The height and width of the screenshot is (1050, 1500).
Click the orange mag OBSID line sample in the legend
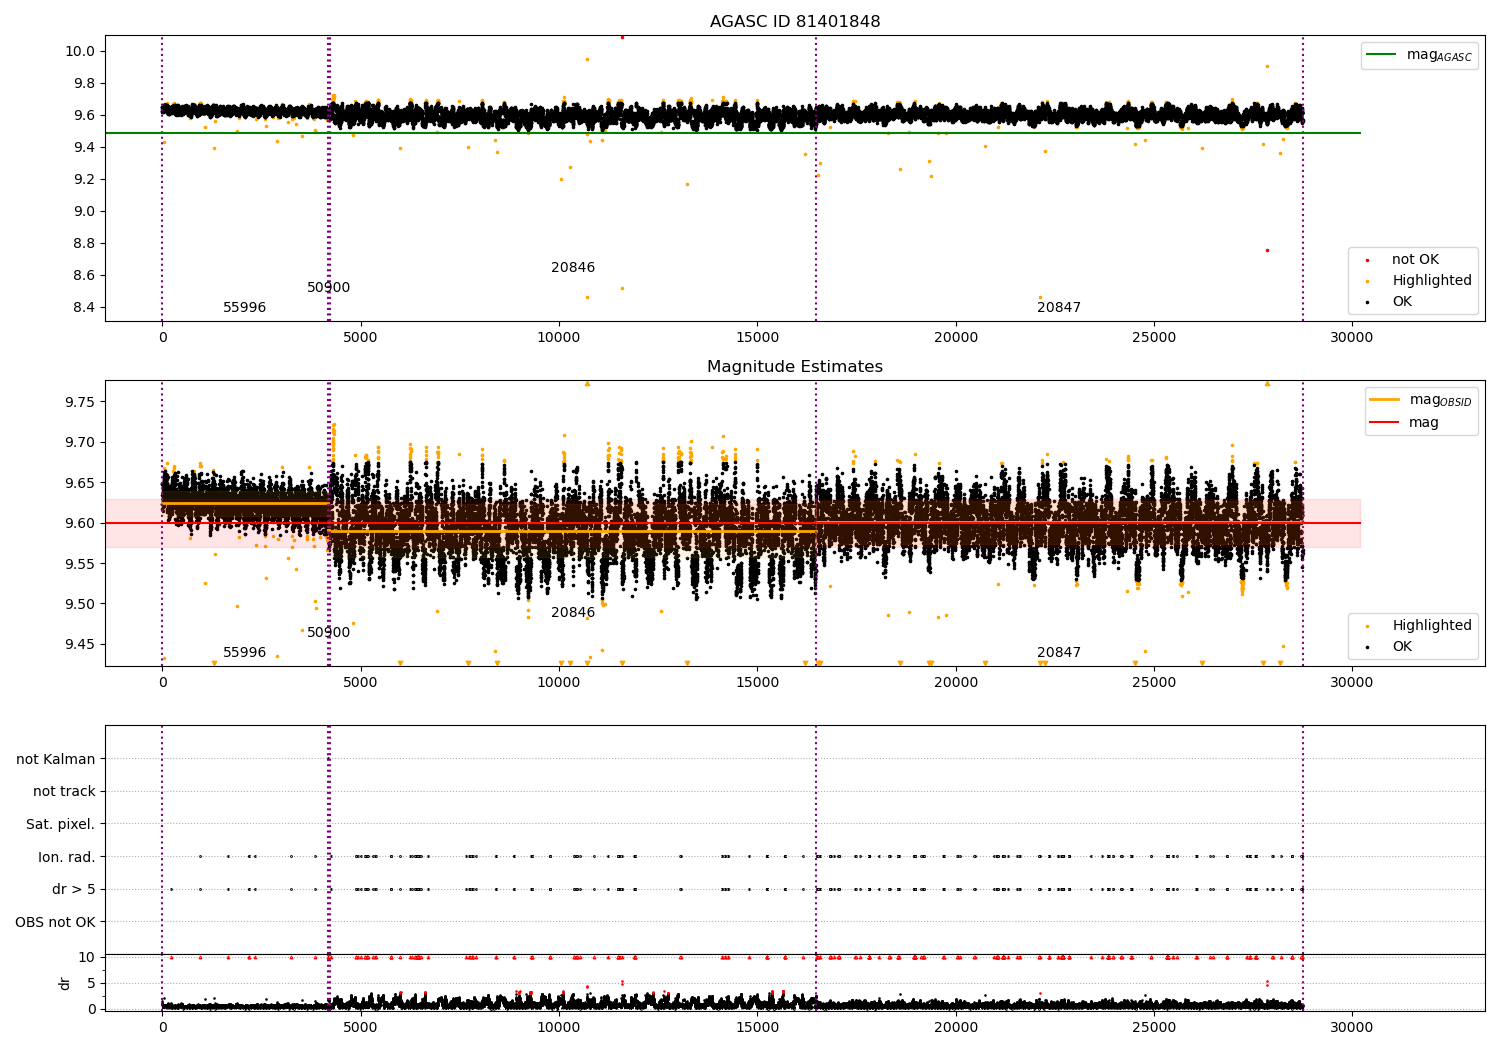tap(1385, 400)
